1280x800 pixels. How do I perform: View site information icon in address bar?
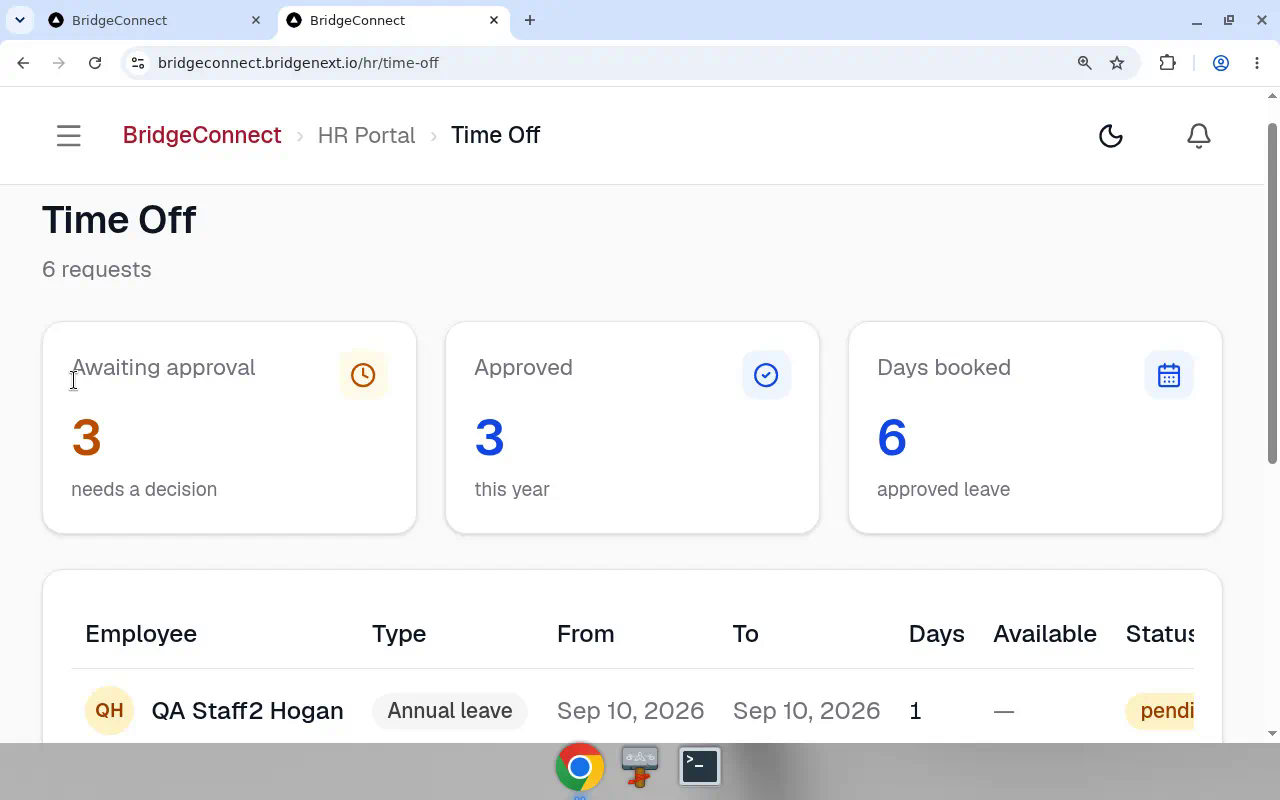pyautogui.click(x=138, y=63)
